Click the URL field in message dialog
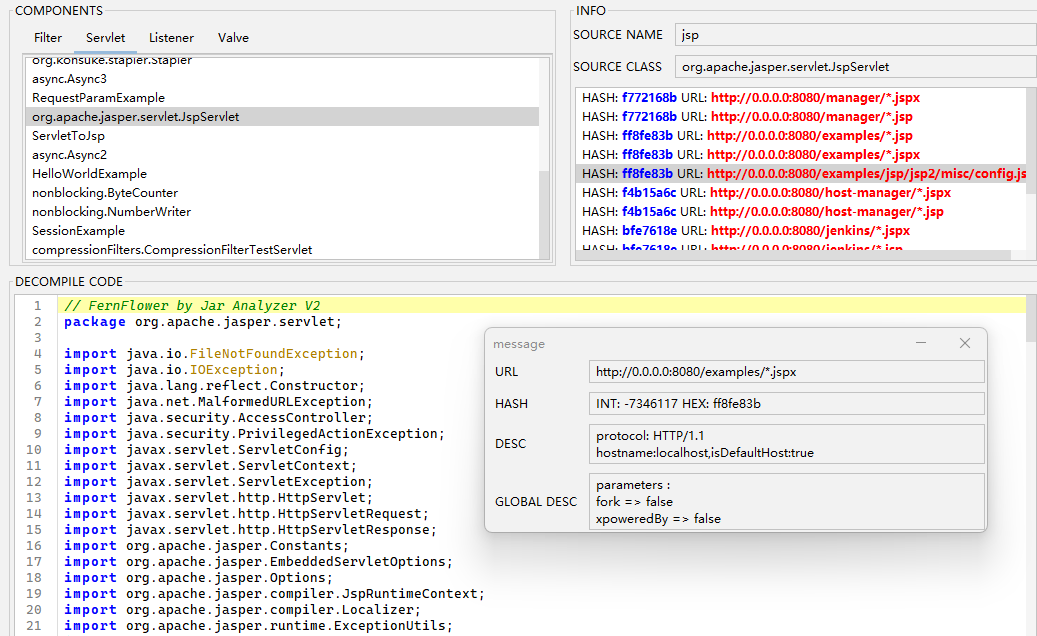Image resolution: width=1037 pixels, height=636 pixels. point(786,372)
